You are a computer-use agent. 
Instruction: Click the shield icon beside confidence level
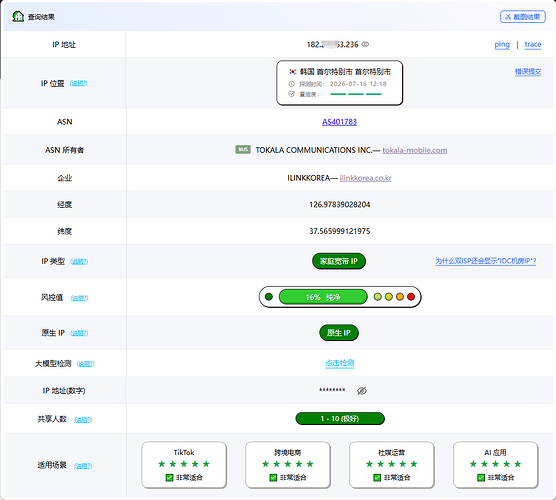coord(291,94)
